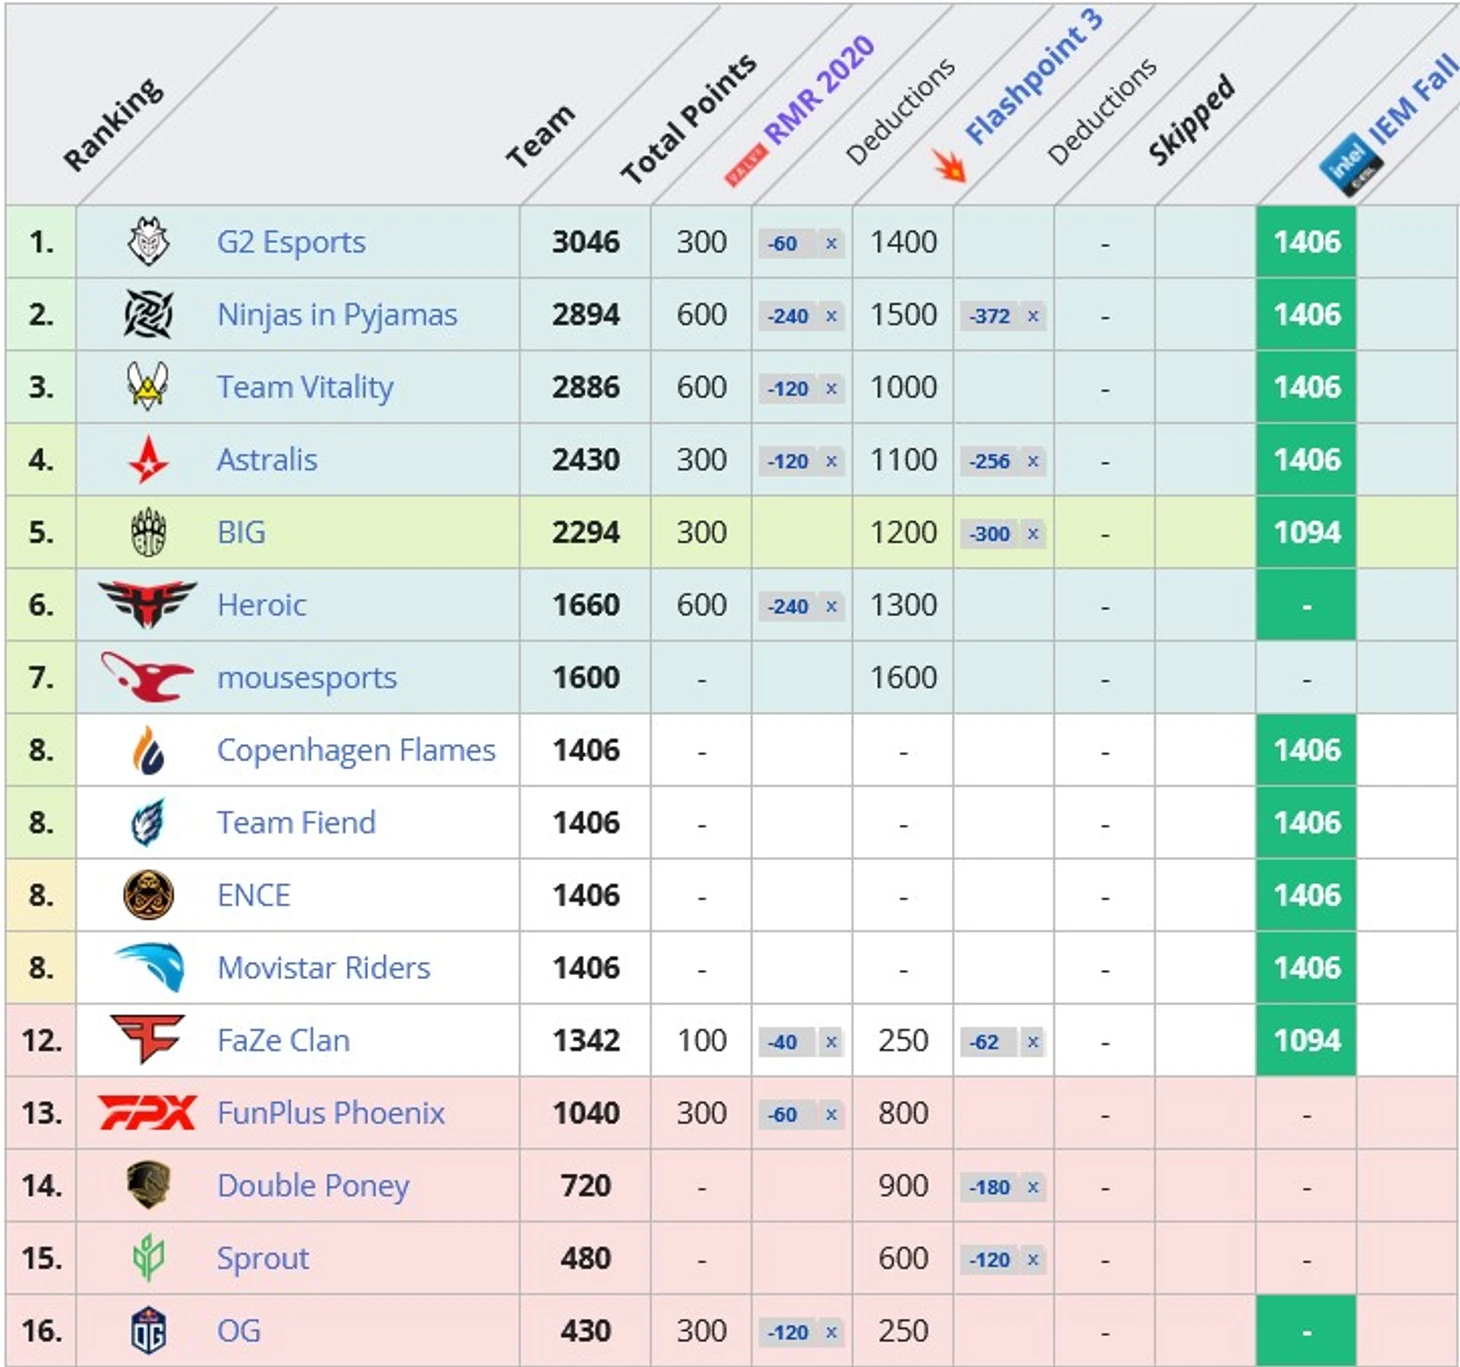Click the Ninjas in Pyjamas team logo

click(x=148, y=315)
